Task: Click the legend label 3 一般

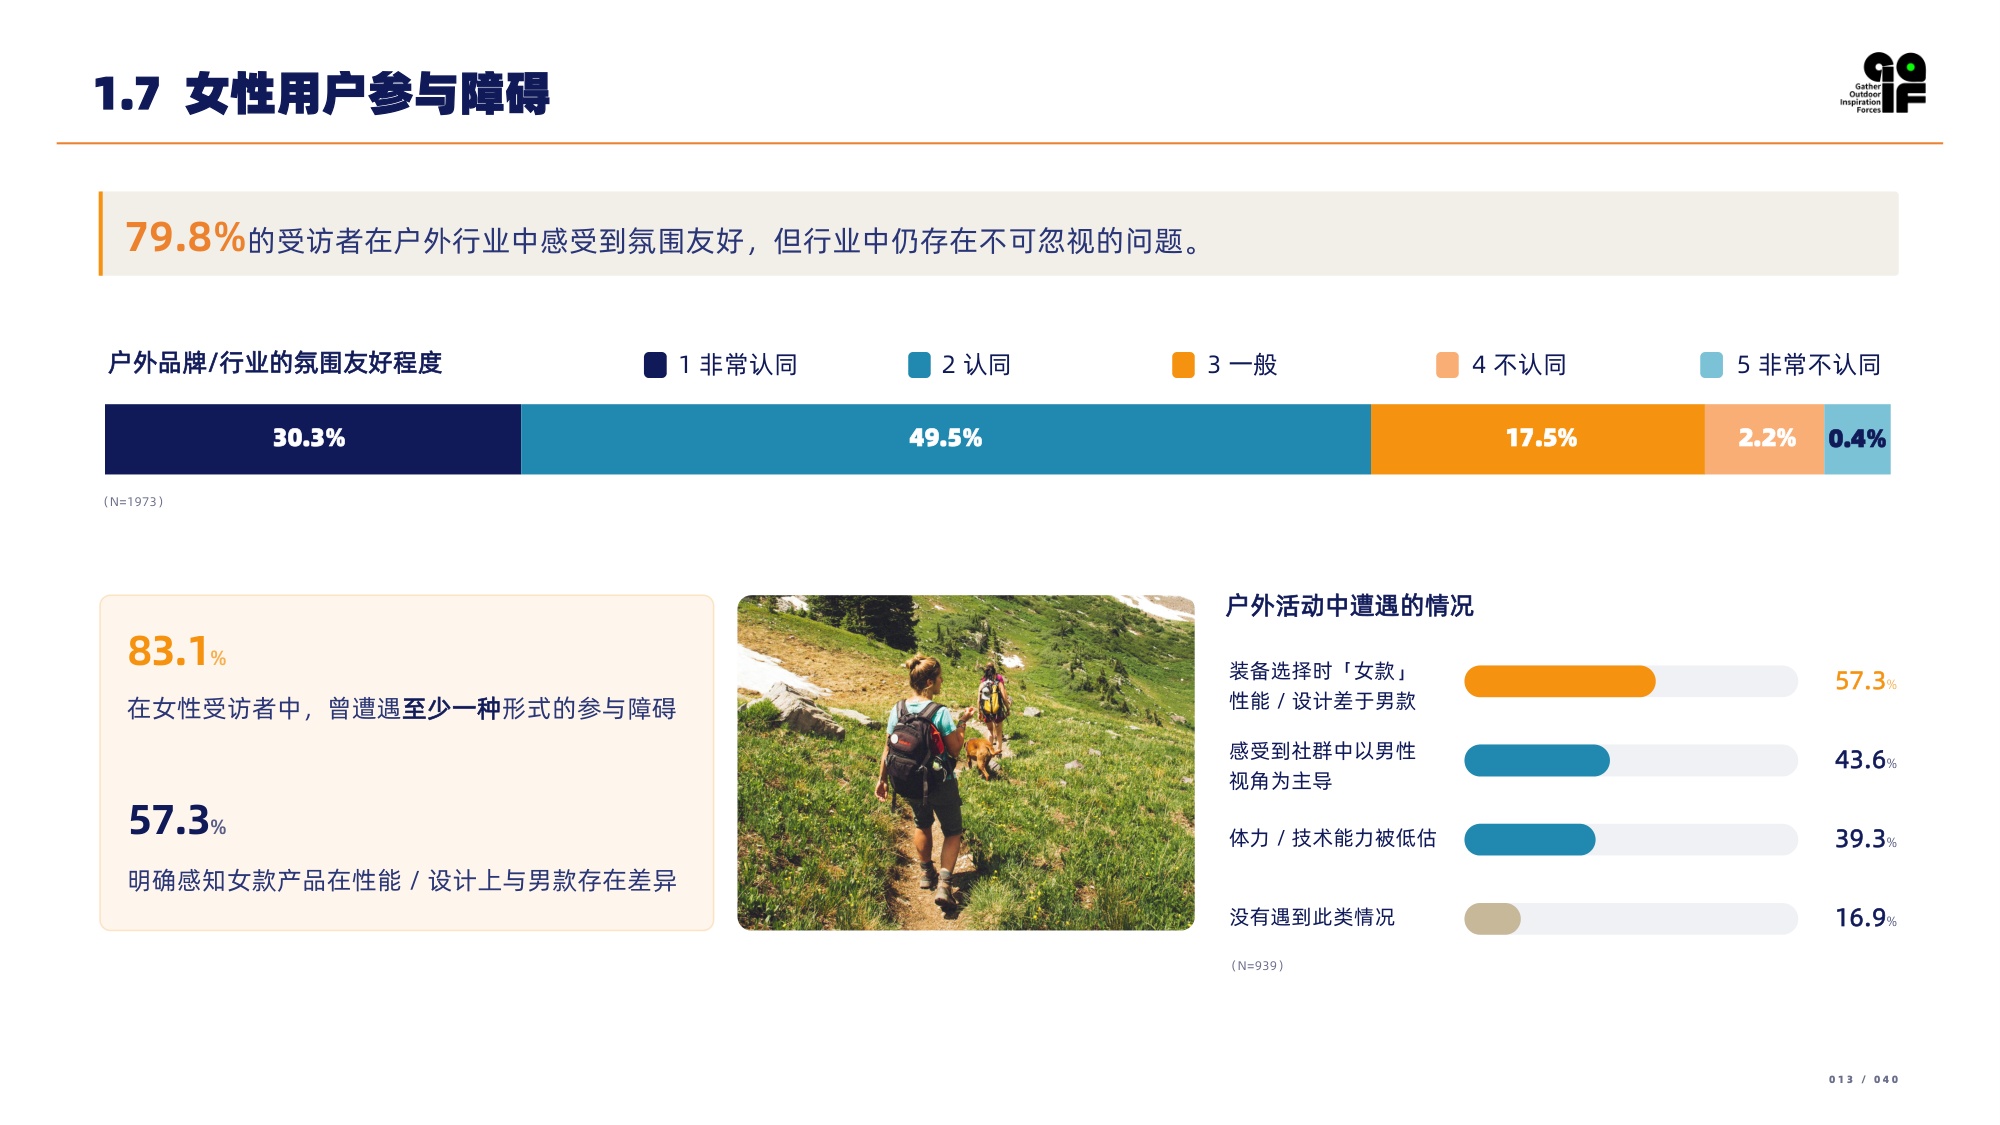Action: [1242, 365]
